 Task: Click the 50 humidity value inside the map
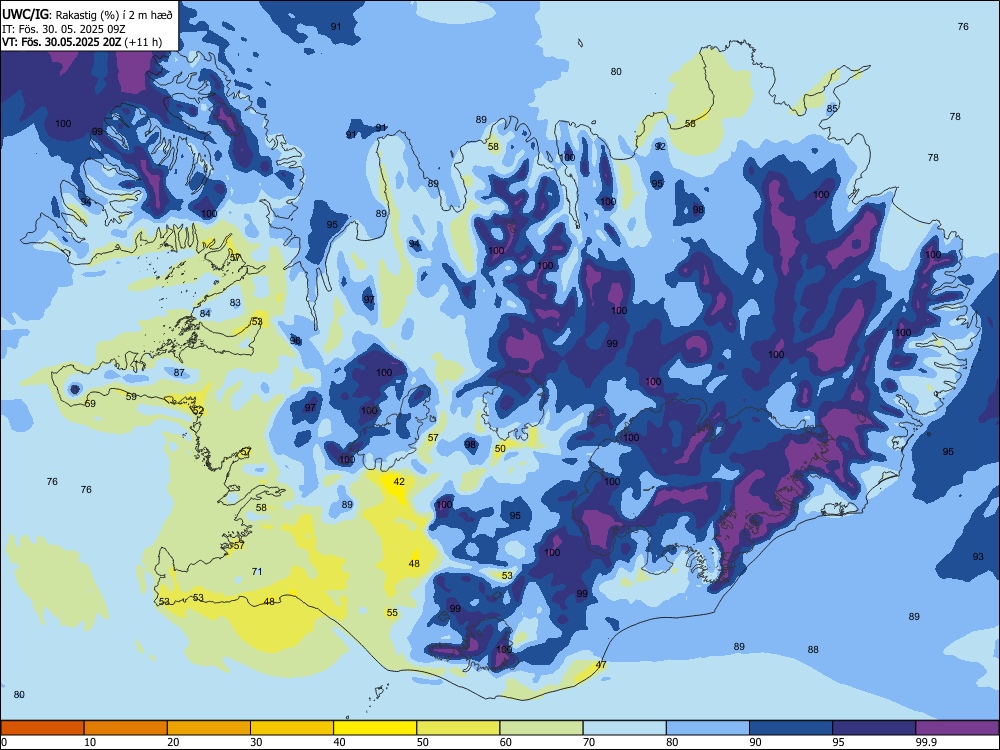500,448
